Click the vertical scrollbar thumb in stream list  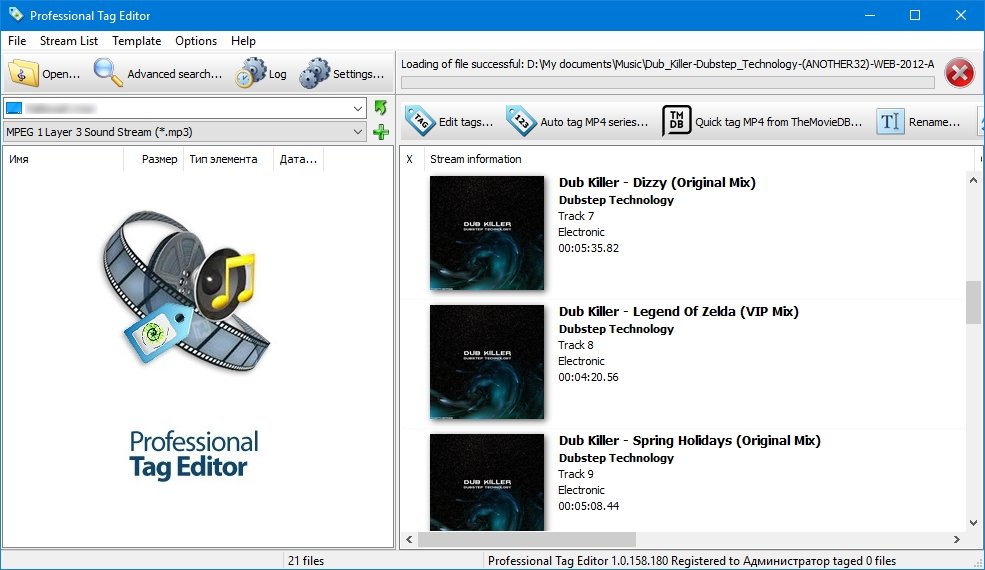[x=973, y=302]
